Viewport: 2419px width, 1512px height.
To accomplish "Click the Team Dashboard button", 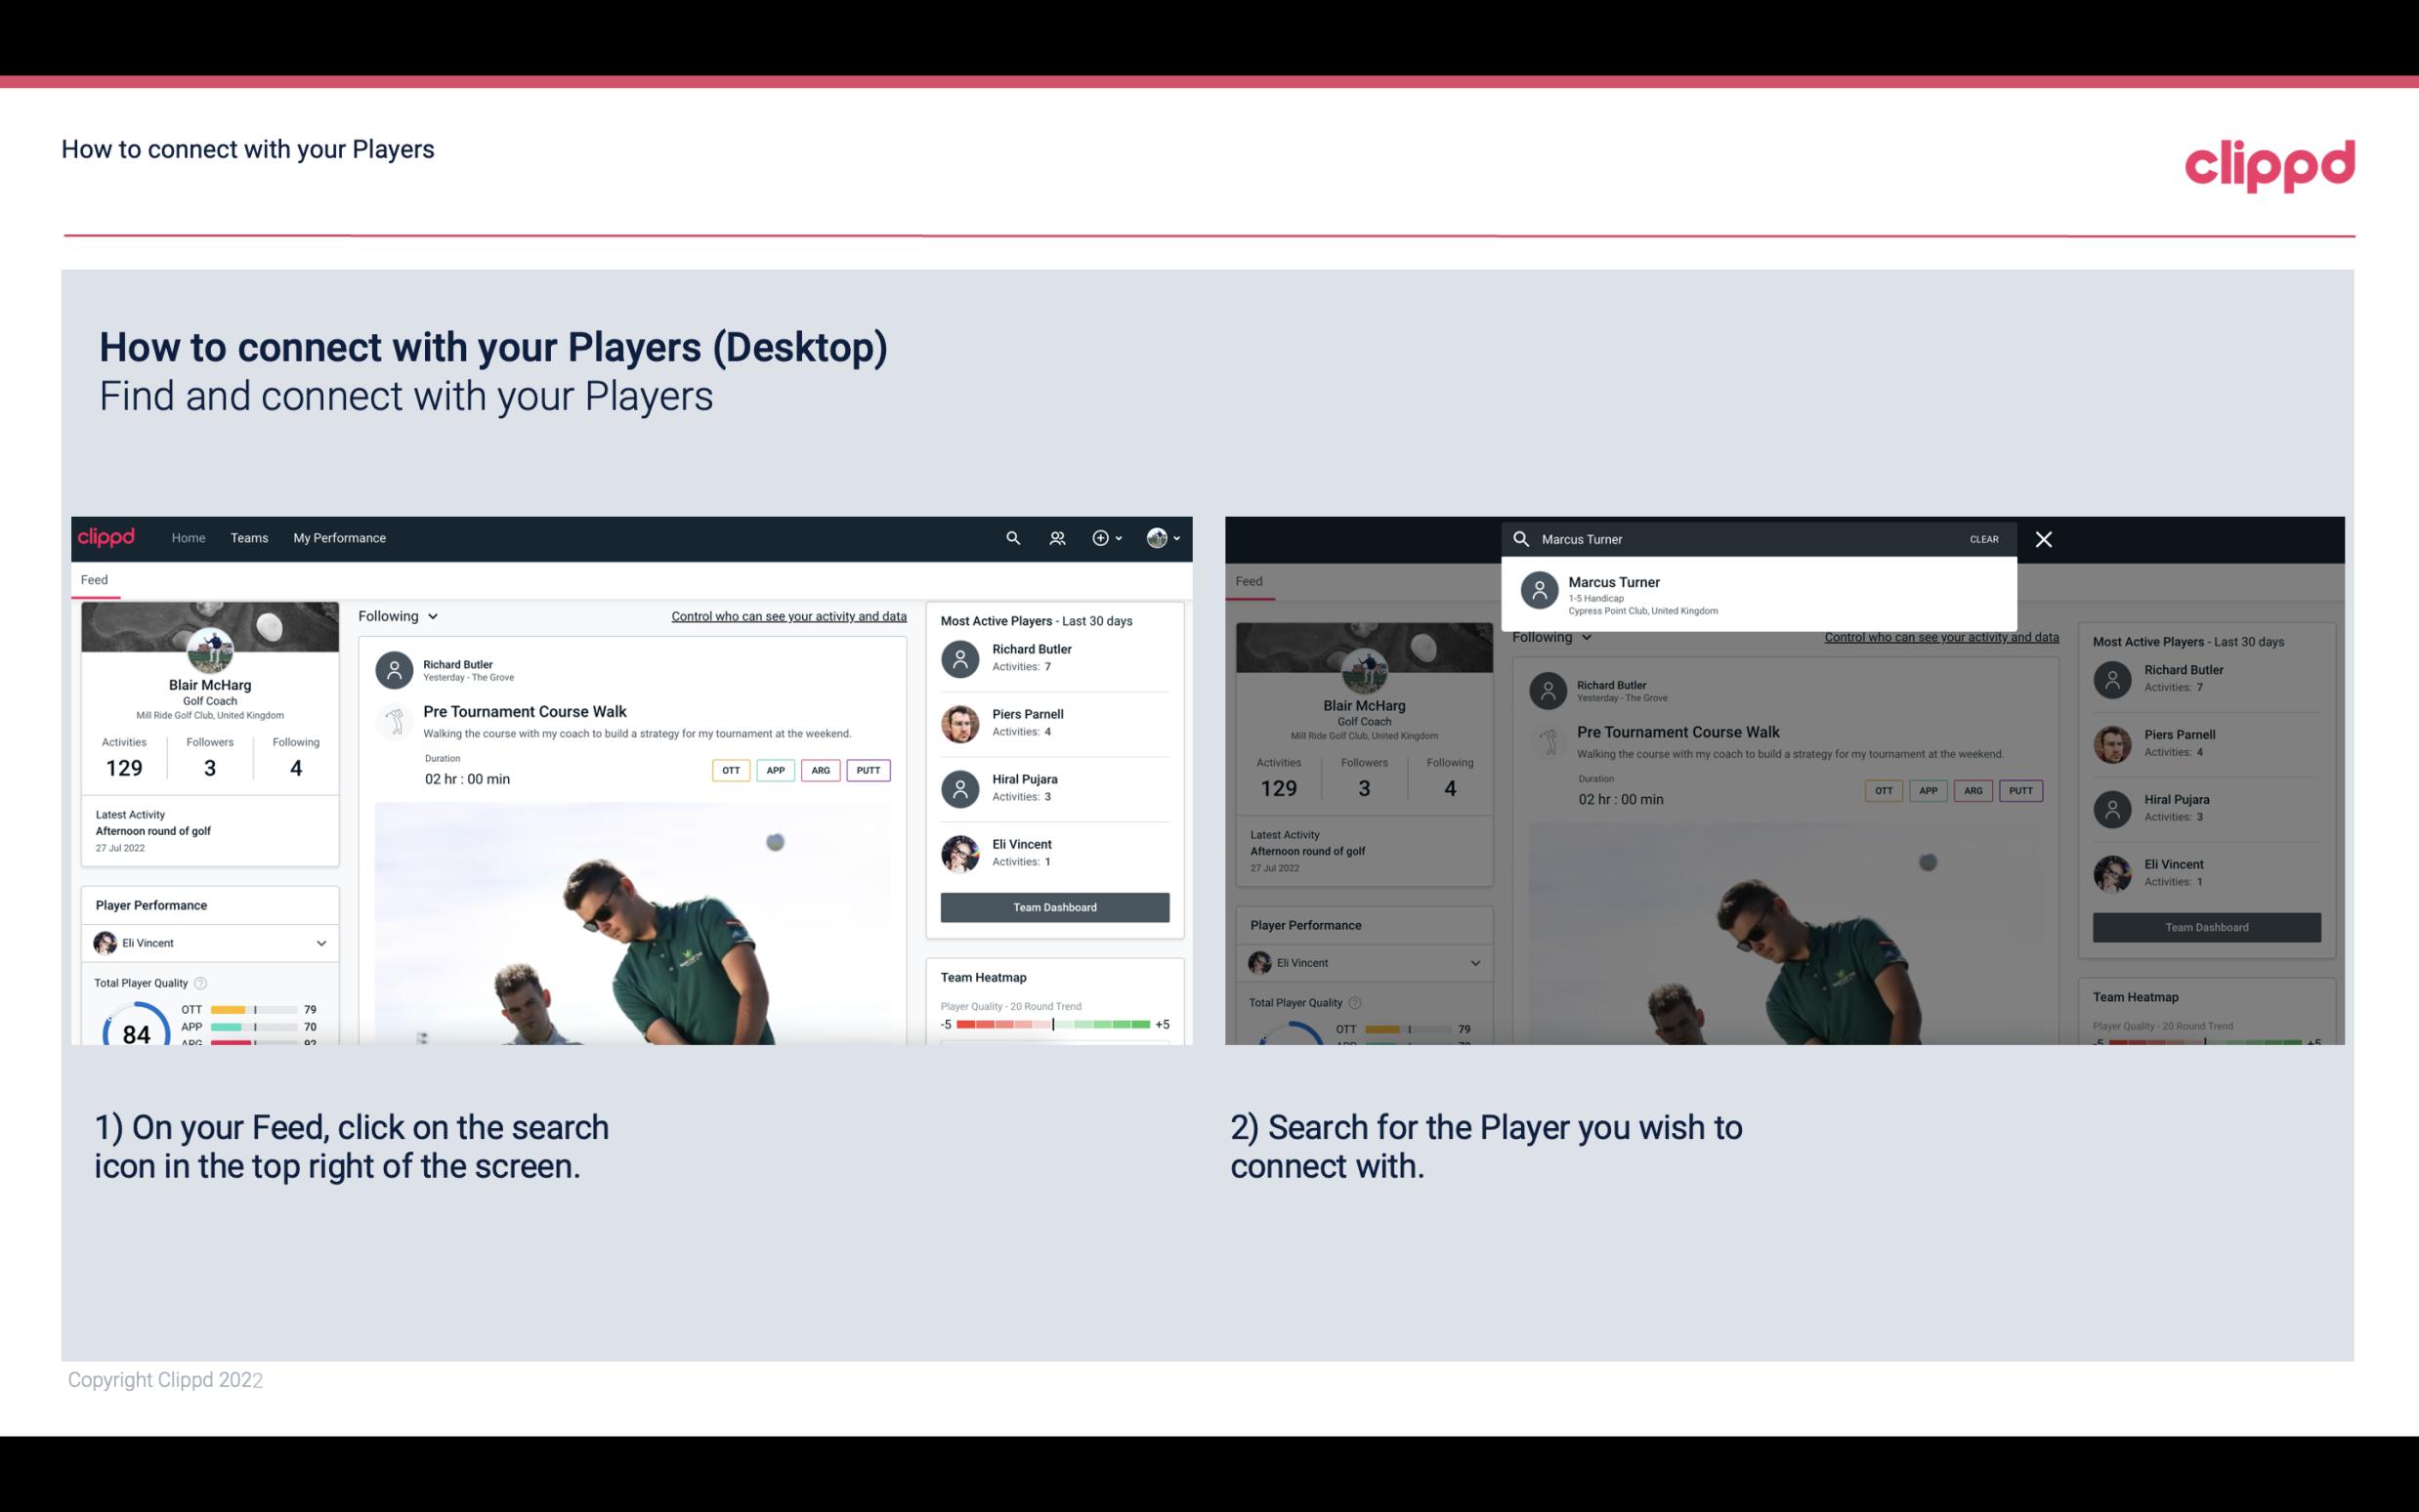I will pyautogui.click(x=1053, y=905).
